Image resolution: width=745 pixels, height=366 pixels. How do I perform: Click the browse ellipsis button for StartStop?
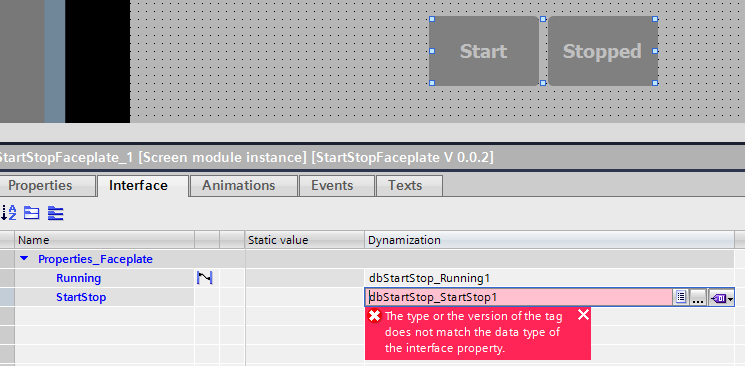tap(697, 298)
